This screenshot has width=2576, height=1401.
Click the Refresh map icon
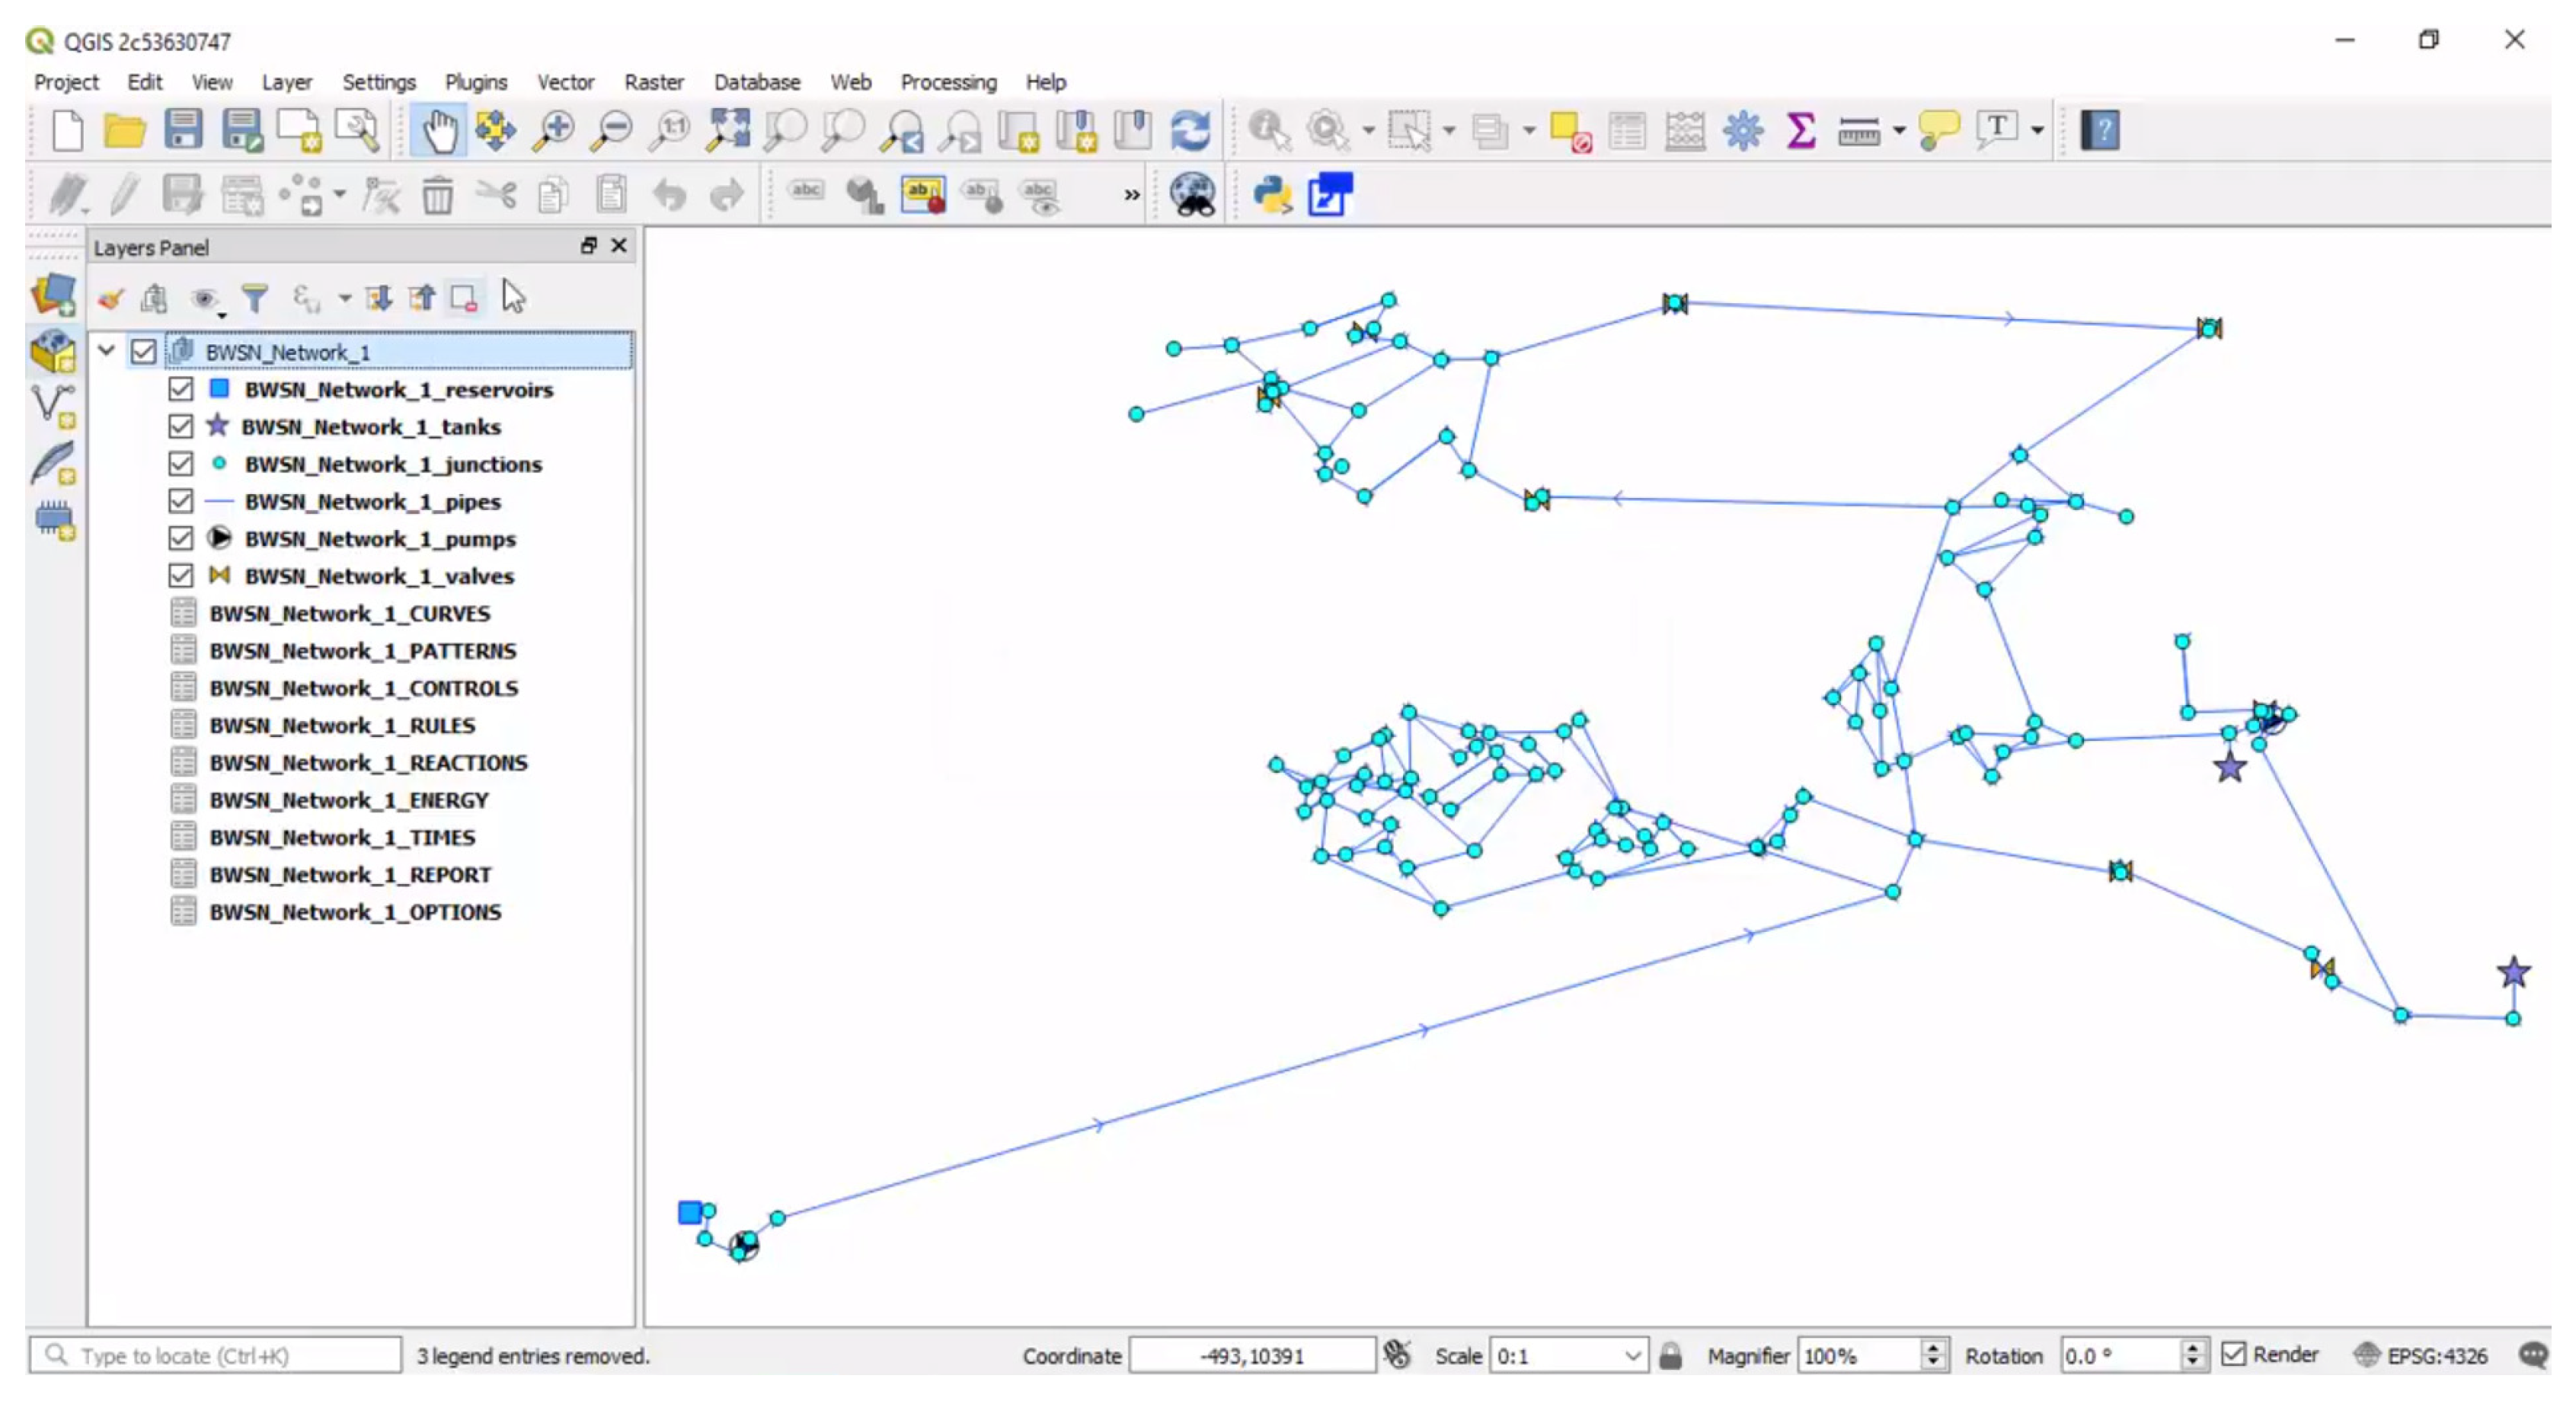pyautogui.click(x=1190, y=131)
